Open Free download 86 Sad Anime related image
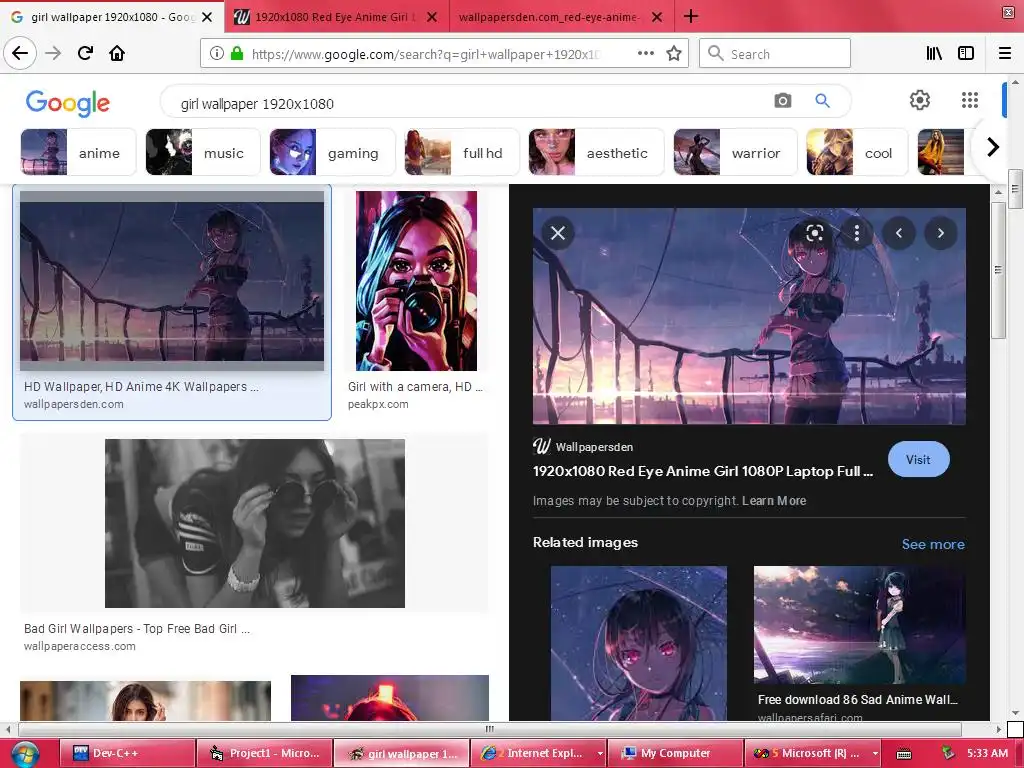Viewport: 1024px width, 768px height. [859, 625]
